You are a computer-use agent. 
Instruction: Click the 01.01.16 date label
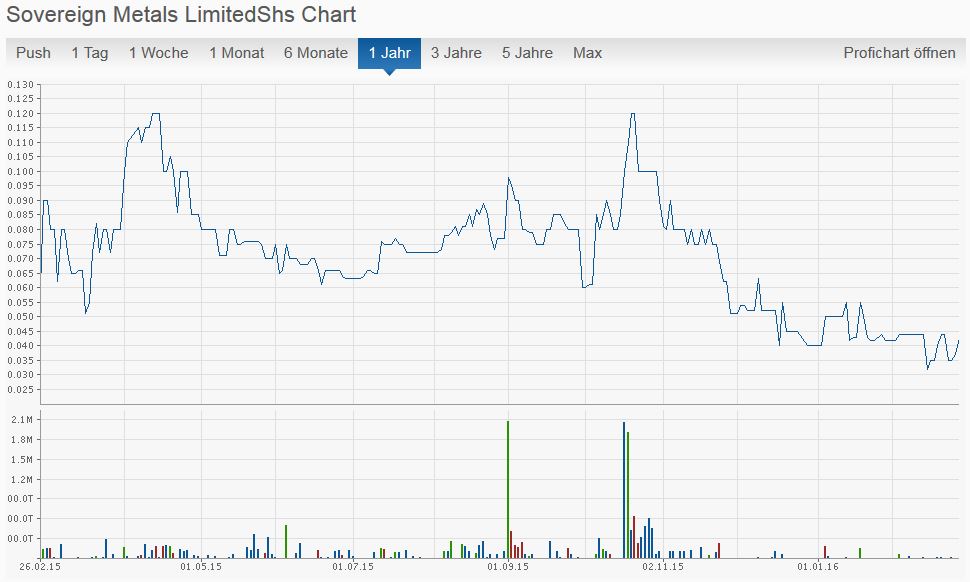click(818, 567)
